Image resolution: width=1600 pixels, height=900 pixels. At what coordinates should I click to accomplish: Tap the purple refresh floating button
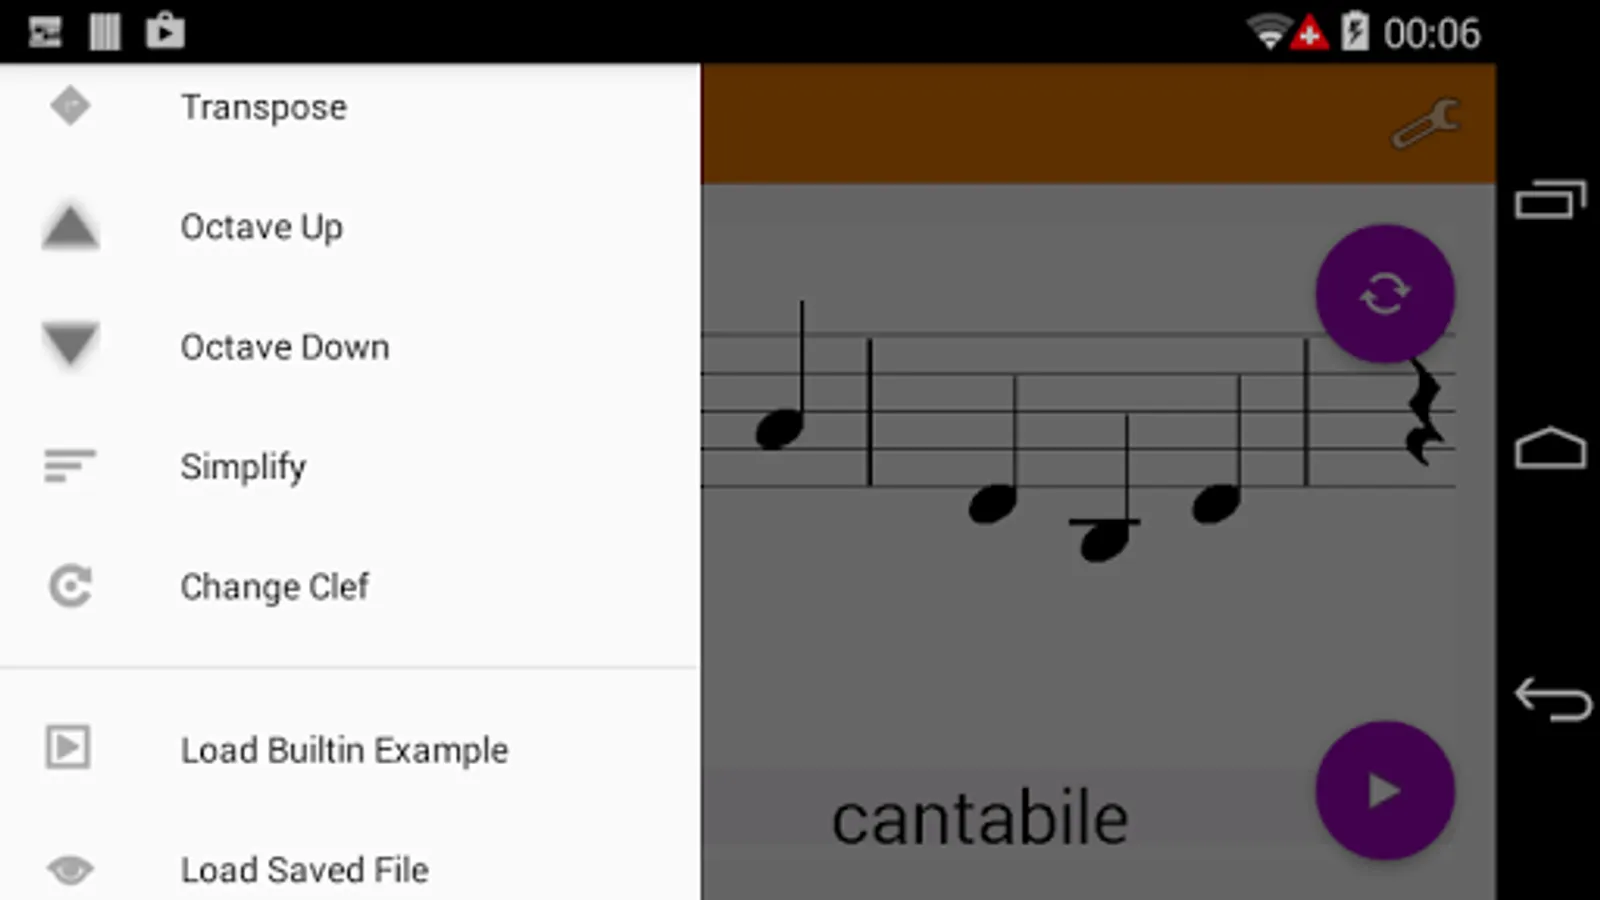[x=1385, y=294]
